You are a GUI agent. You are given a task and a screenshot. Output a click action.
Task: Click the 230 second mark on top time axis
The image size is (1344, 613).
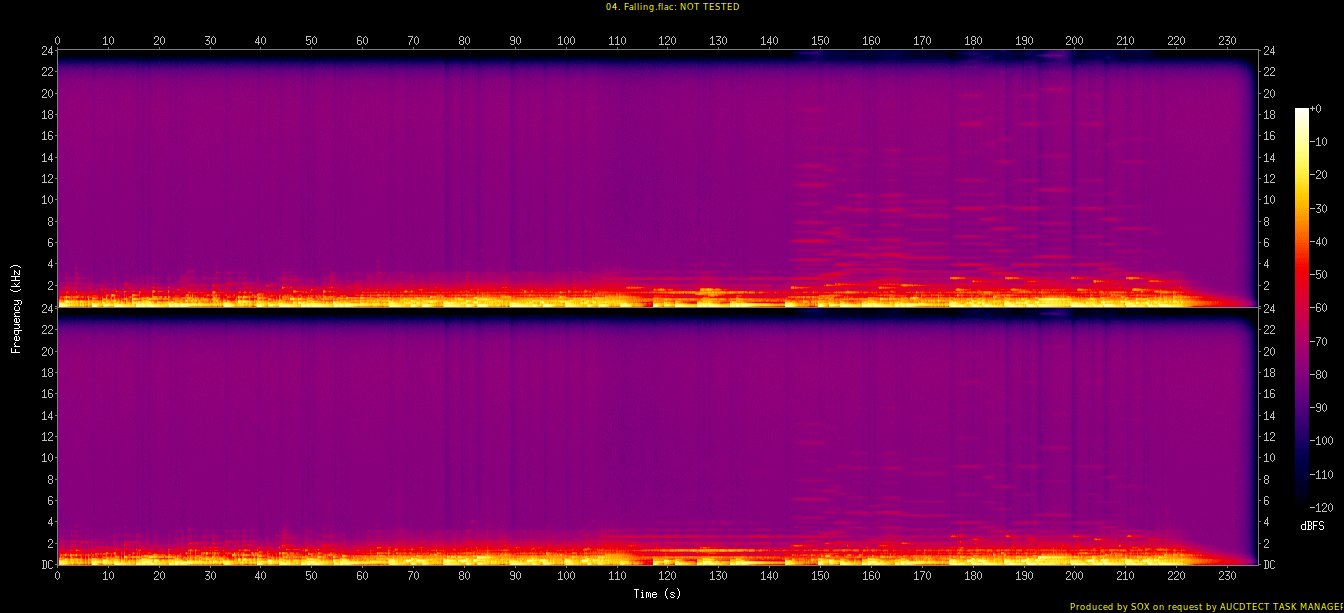1227,41
